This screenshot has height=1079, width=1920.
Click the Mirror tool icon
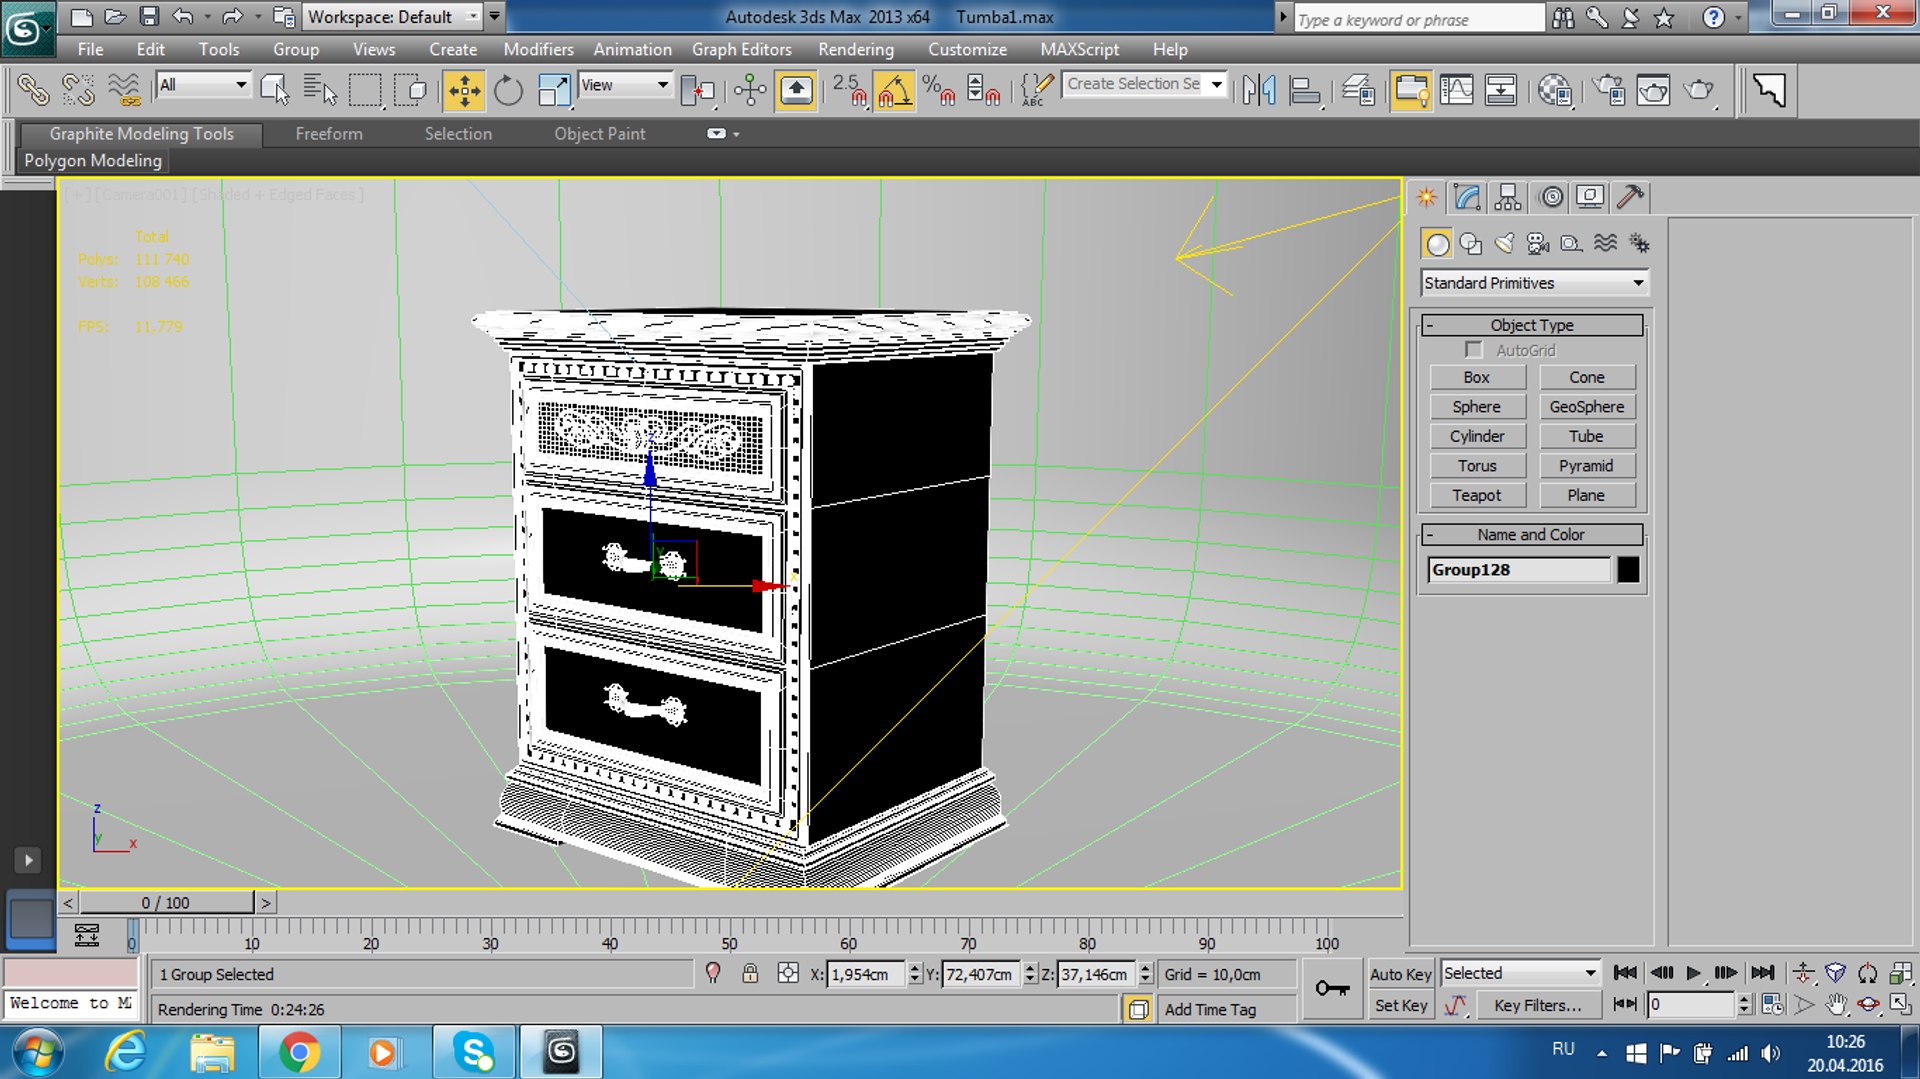click(1259, 90)
